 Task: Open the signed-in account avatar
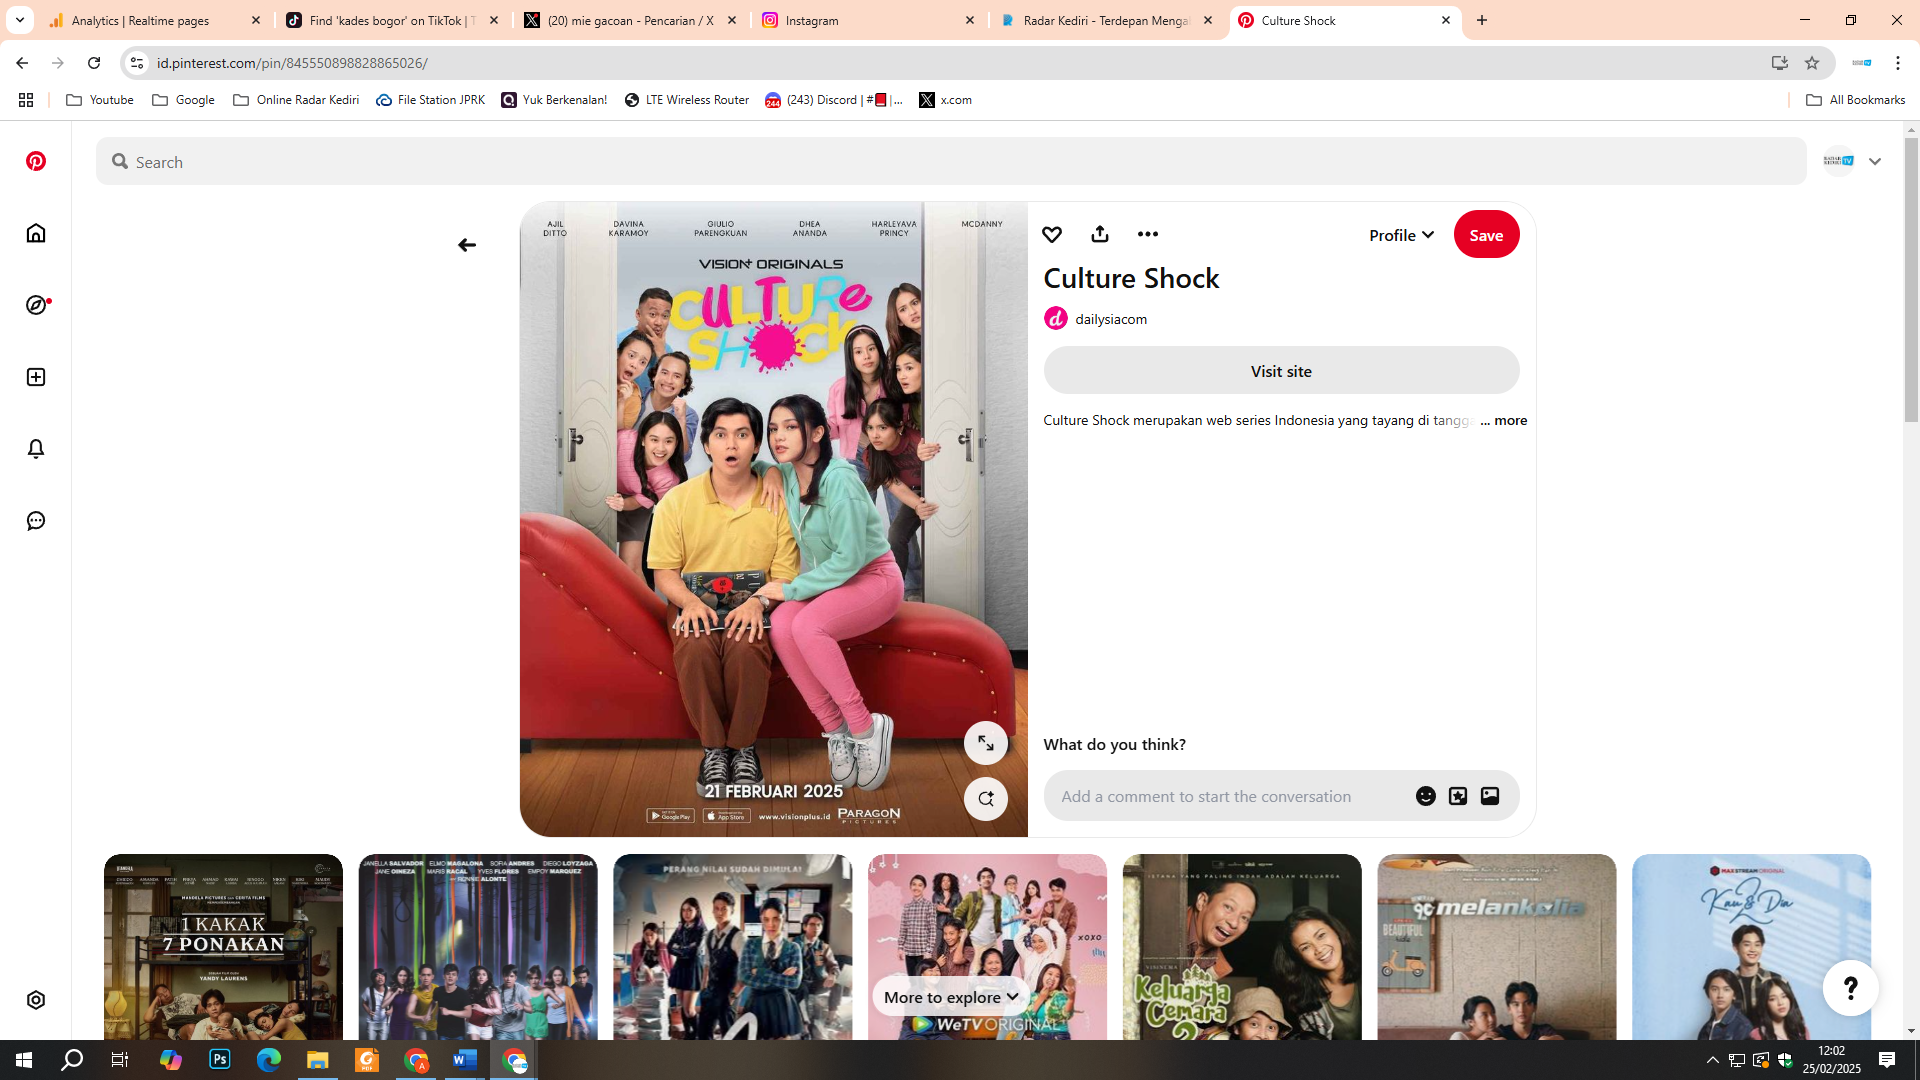click(x=1839, y=161)
